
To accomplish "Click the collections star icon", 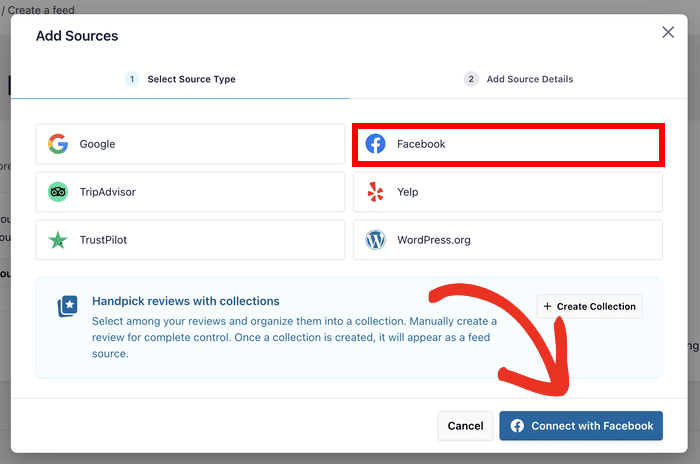I will click(x=67, y=306).
